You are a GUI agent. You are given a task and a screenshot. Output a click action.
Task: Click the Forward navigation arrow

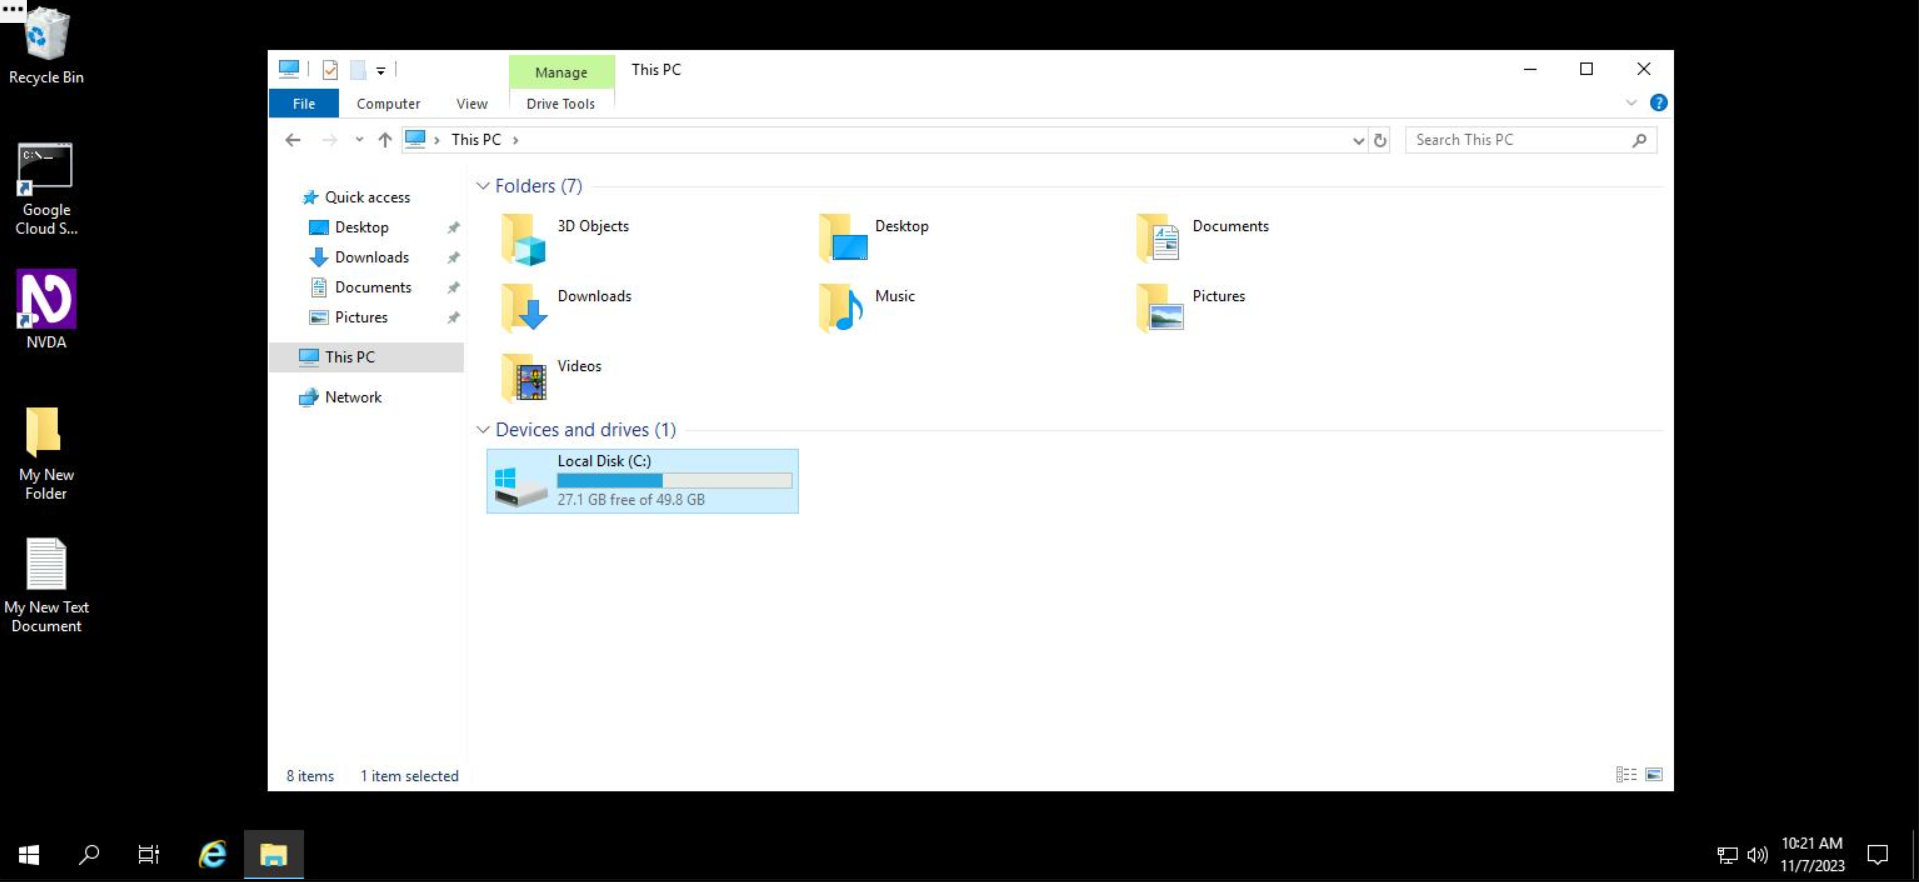point(329,140)
